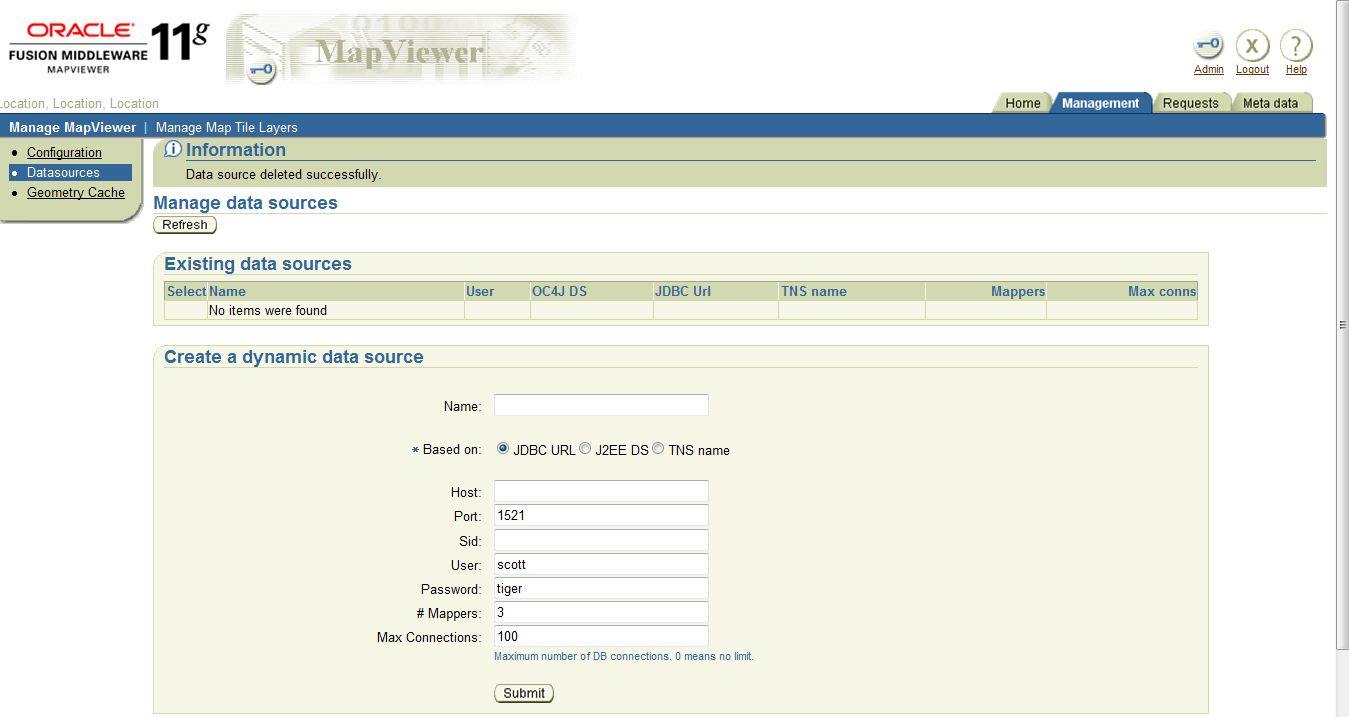This screenshot has width=1349, height=717.
Task: Click the Port field containing 1521
Action: pos(601,515)
